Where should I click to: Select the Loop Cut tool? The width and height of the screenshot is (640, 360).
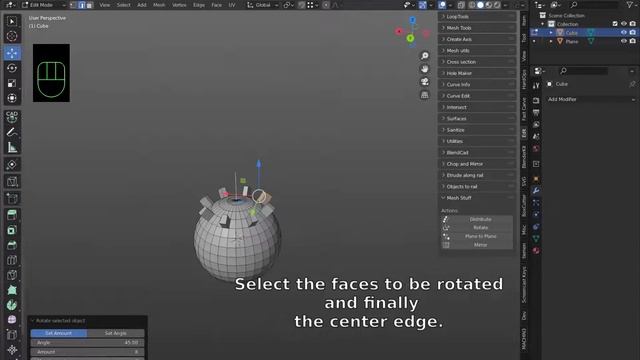12,260
